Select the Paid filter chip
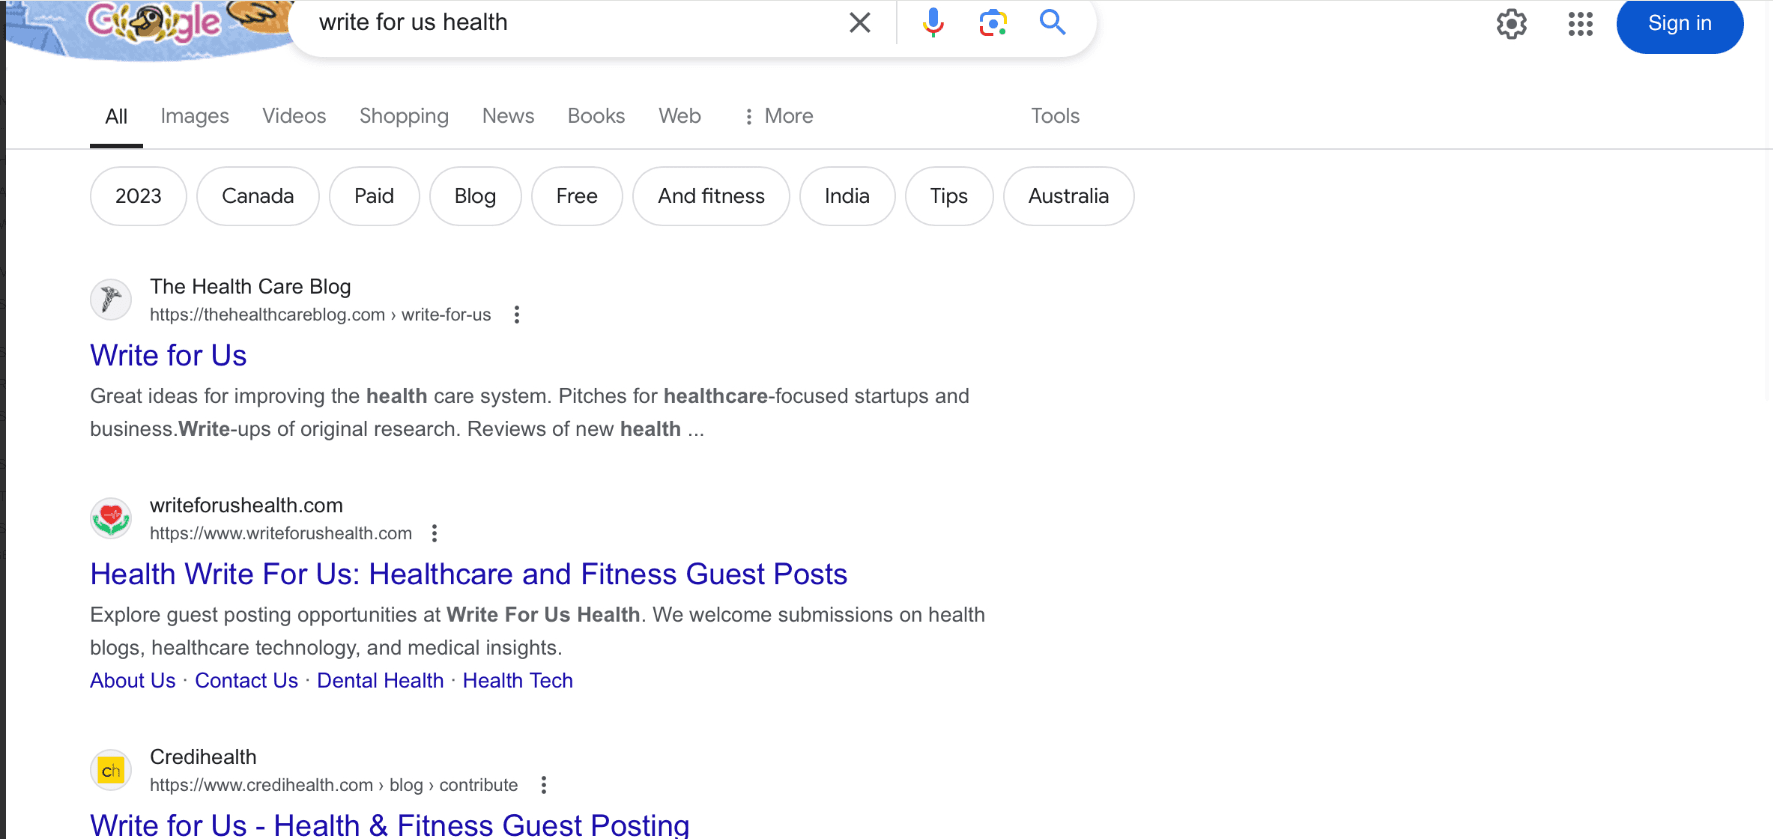Viewport: 1773px width, 839px height. point(374,196)
